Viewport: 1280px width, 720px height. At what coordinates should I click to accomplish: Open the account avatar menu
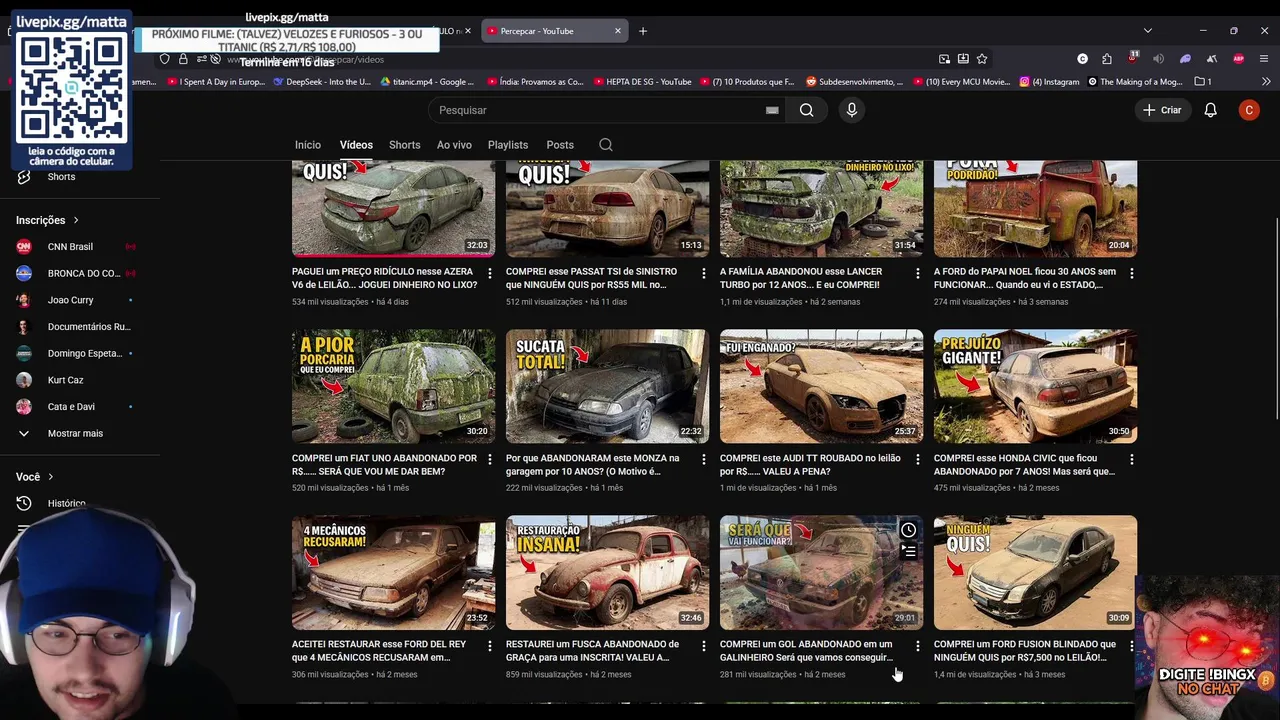1249,110
